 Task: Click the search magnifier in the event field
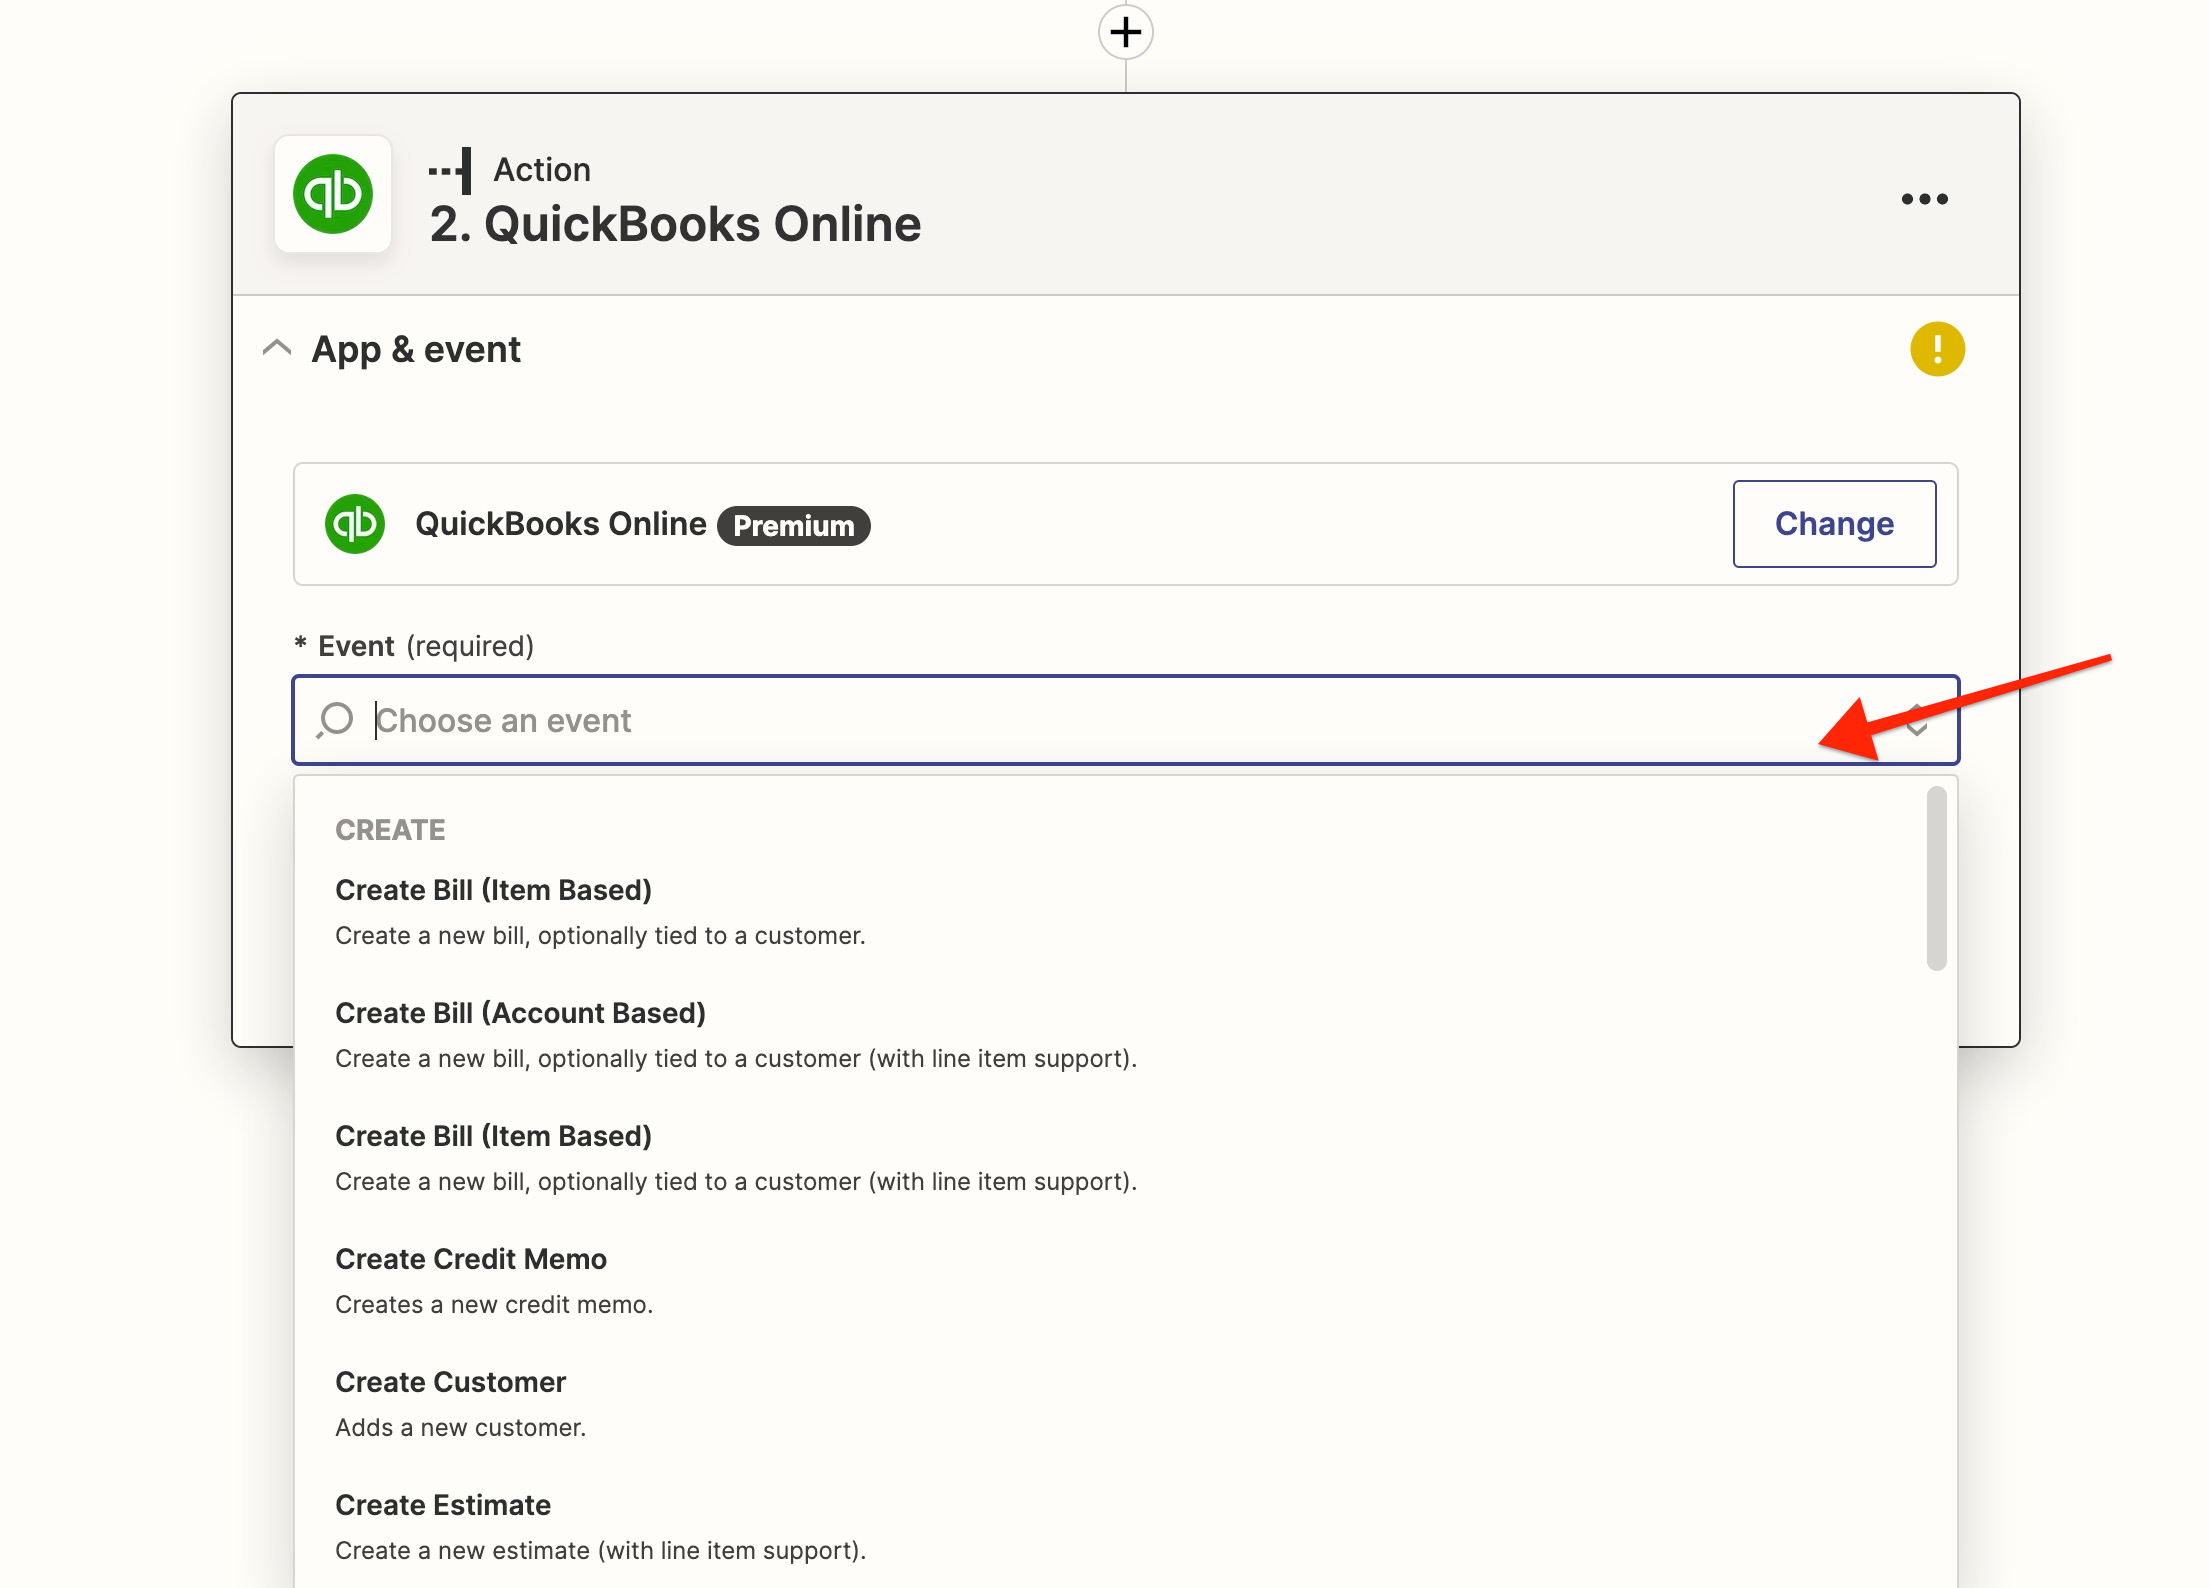335,720
